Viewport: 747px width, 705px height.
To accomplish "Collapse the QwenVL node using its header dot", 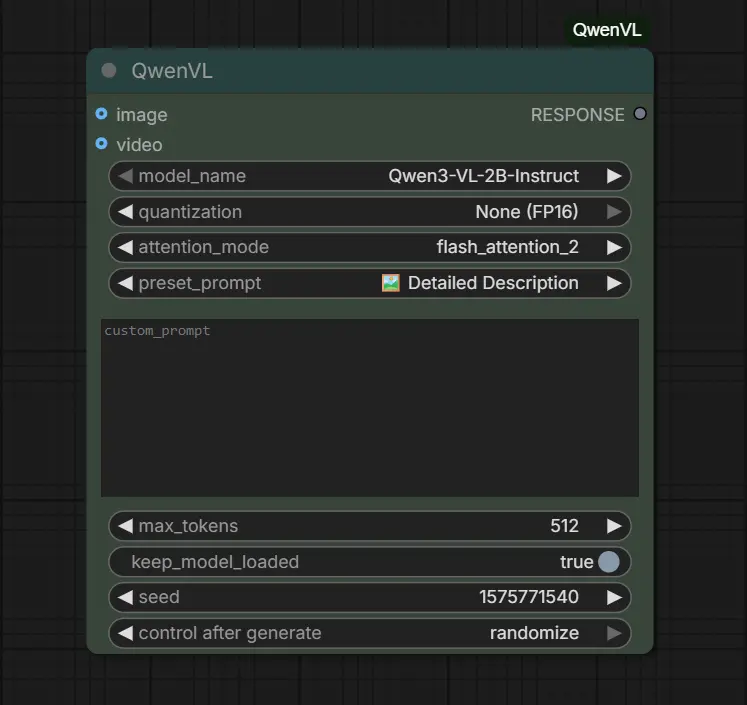I will 109,71.
